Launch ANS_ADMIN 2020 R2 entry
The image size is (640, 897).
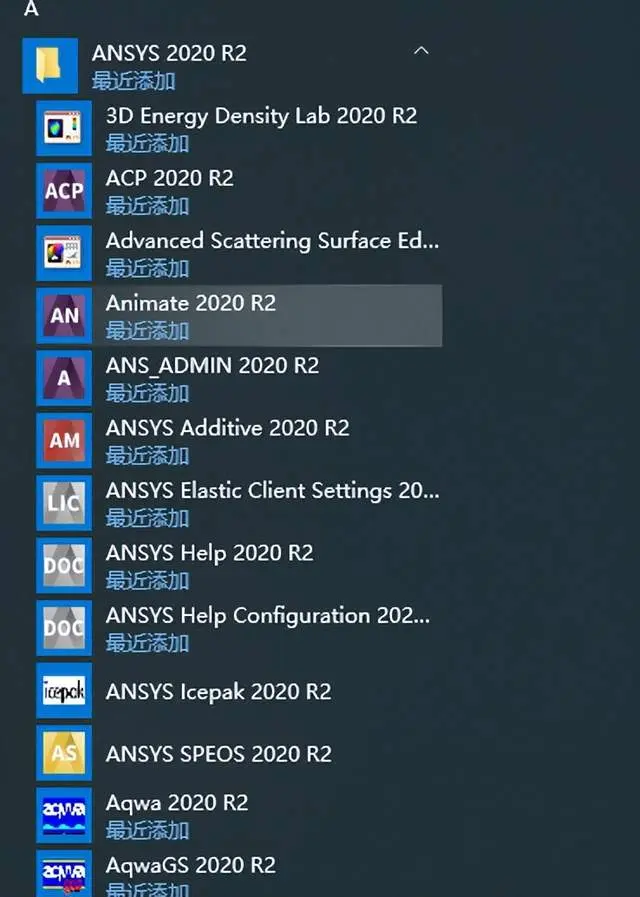[213, 366]
